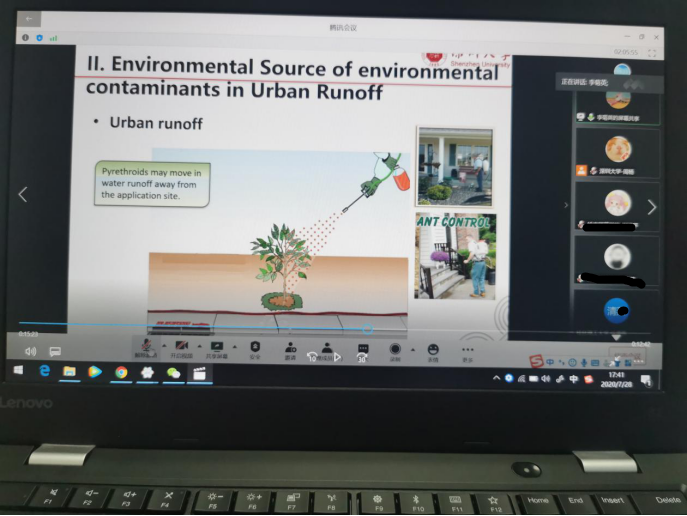Open the Members list icon
The width and height of the screenshot is (687, 516).
point(326,348)
